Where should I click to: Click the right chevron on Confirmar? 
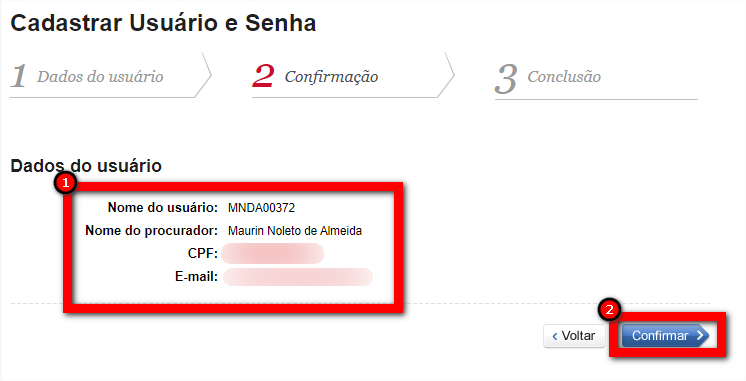tap(700, 335)
